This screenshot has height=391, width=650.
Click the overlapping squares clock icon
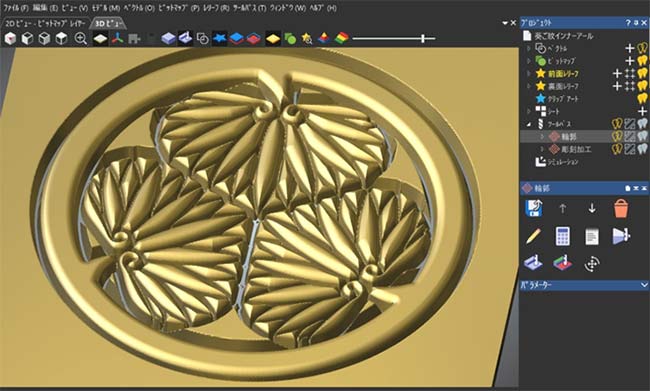pos(202,39)
